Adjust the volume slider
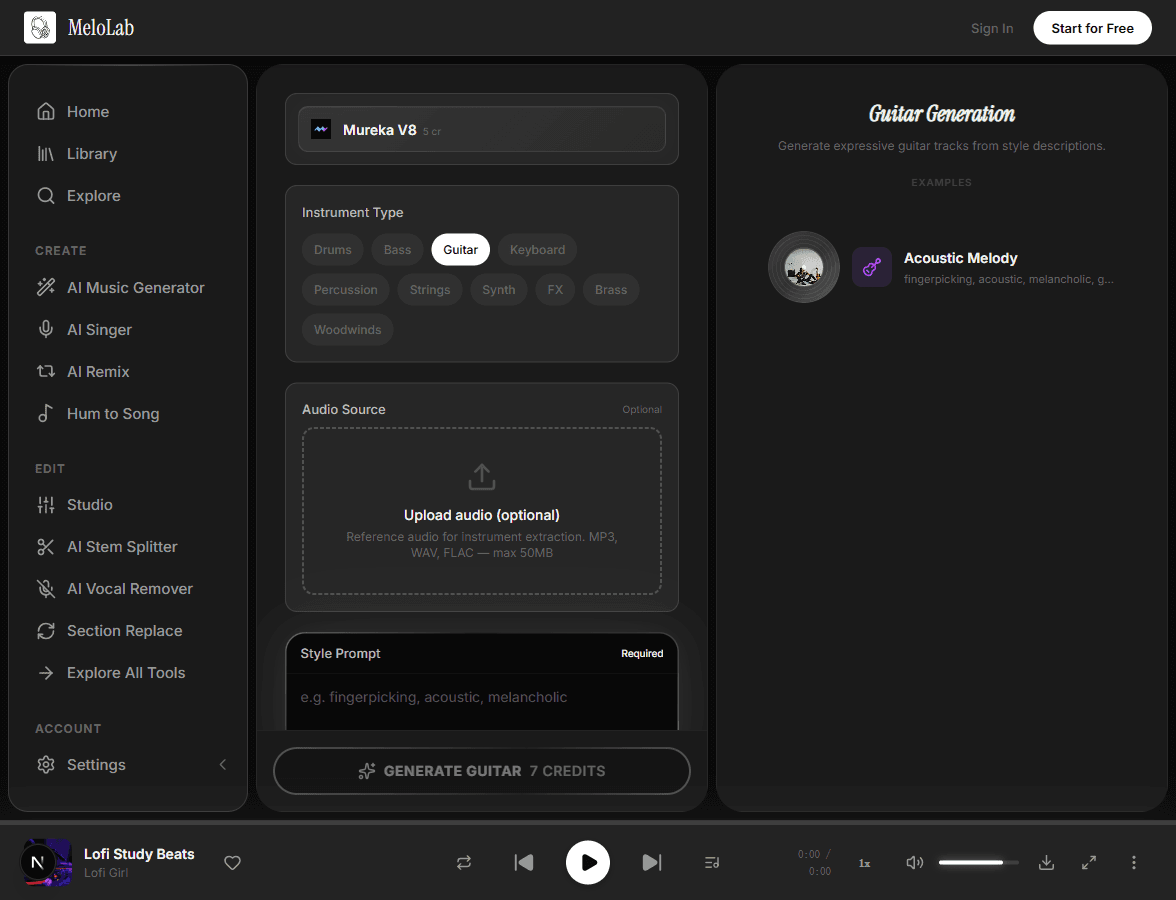This screenshot has width=1176, height=900. (x=978, y=862)
